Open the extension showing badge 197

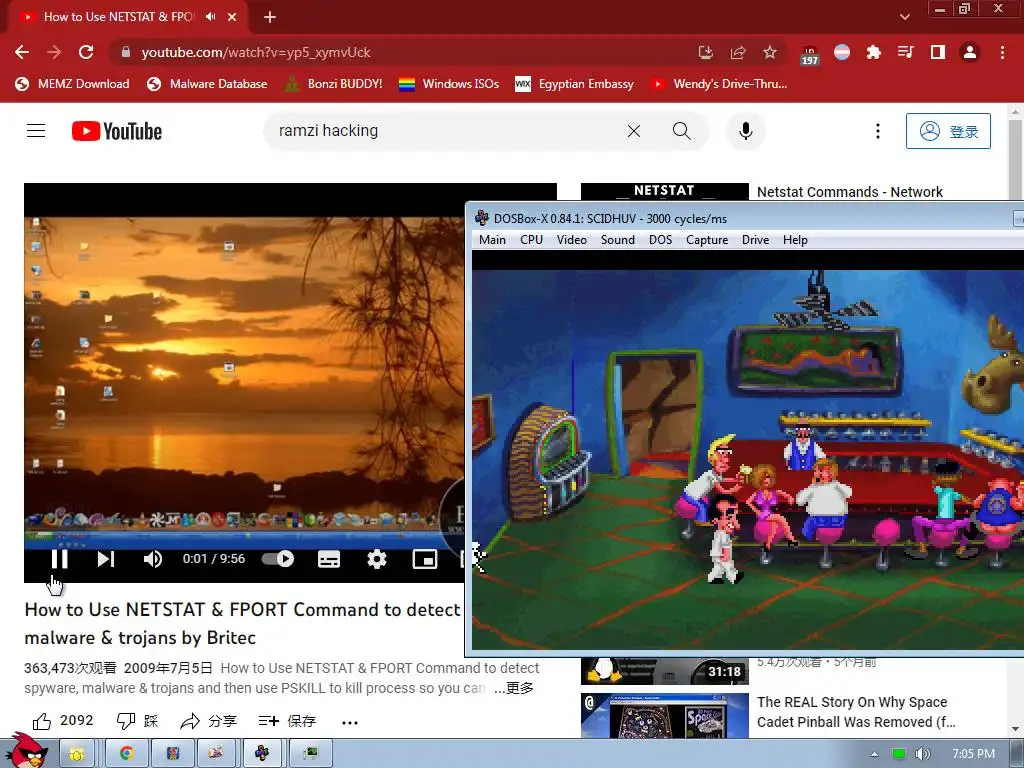click(x=810, y=55)
